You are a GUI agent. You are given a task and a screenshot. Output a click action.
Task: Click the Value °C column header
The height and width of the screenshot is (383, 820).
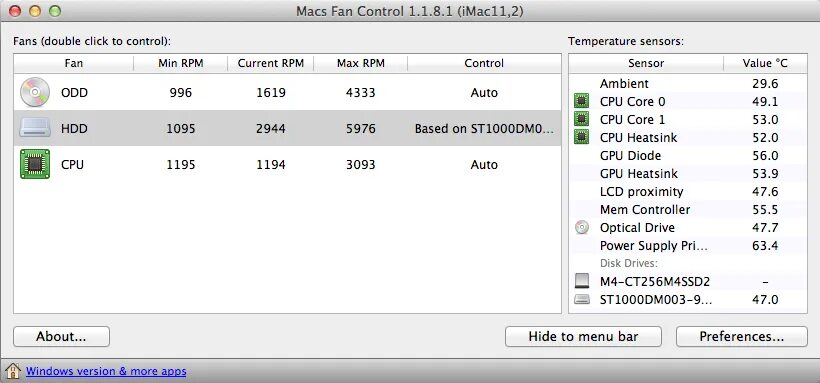(x=765, y=63)
